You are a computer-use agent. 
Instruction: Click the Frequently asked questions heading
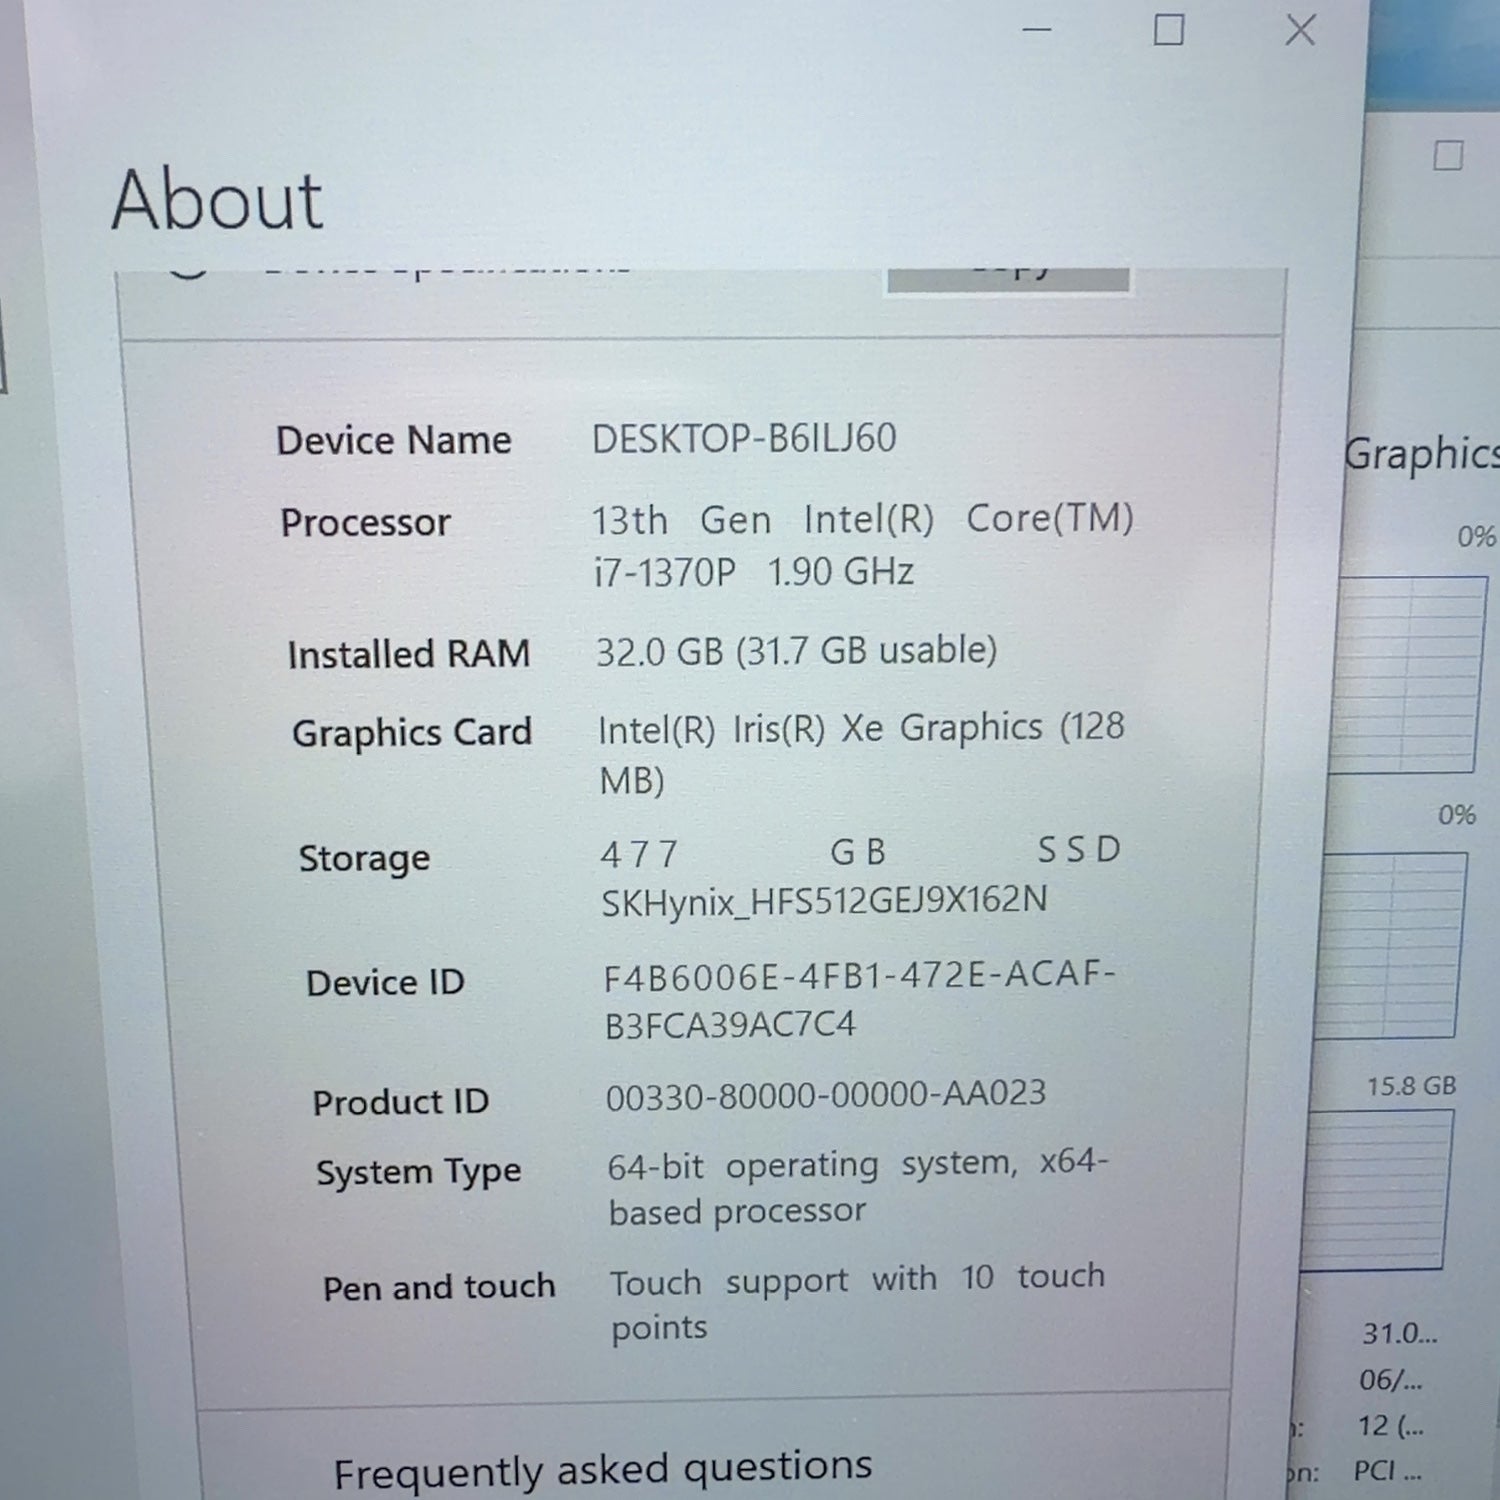[603, 1470]
